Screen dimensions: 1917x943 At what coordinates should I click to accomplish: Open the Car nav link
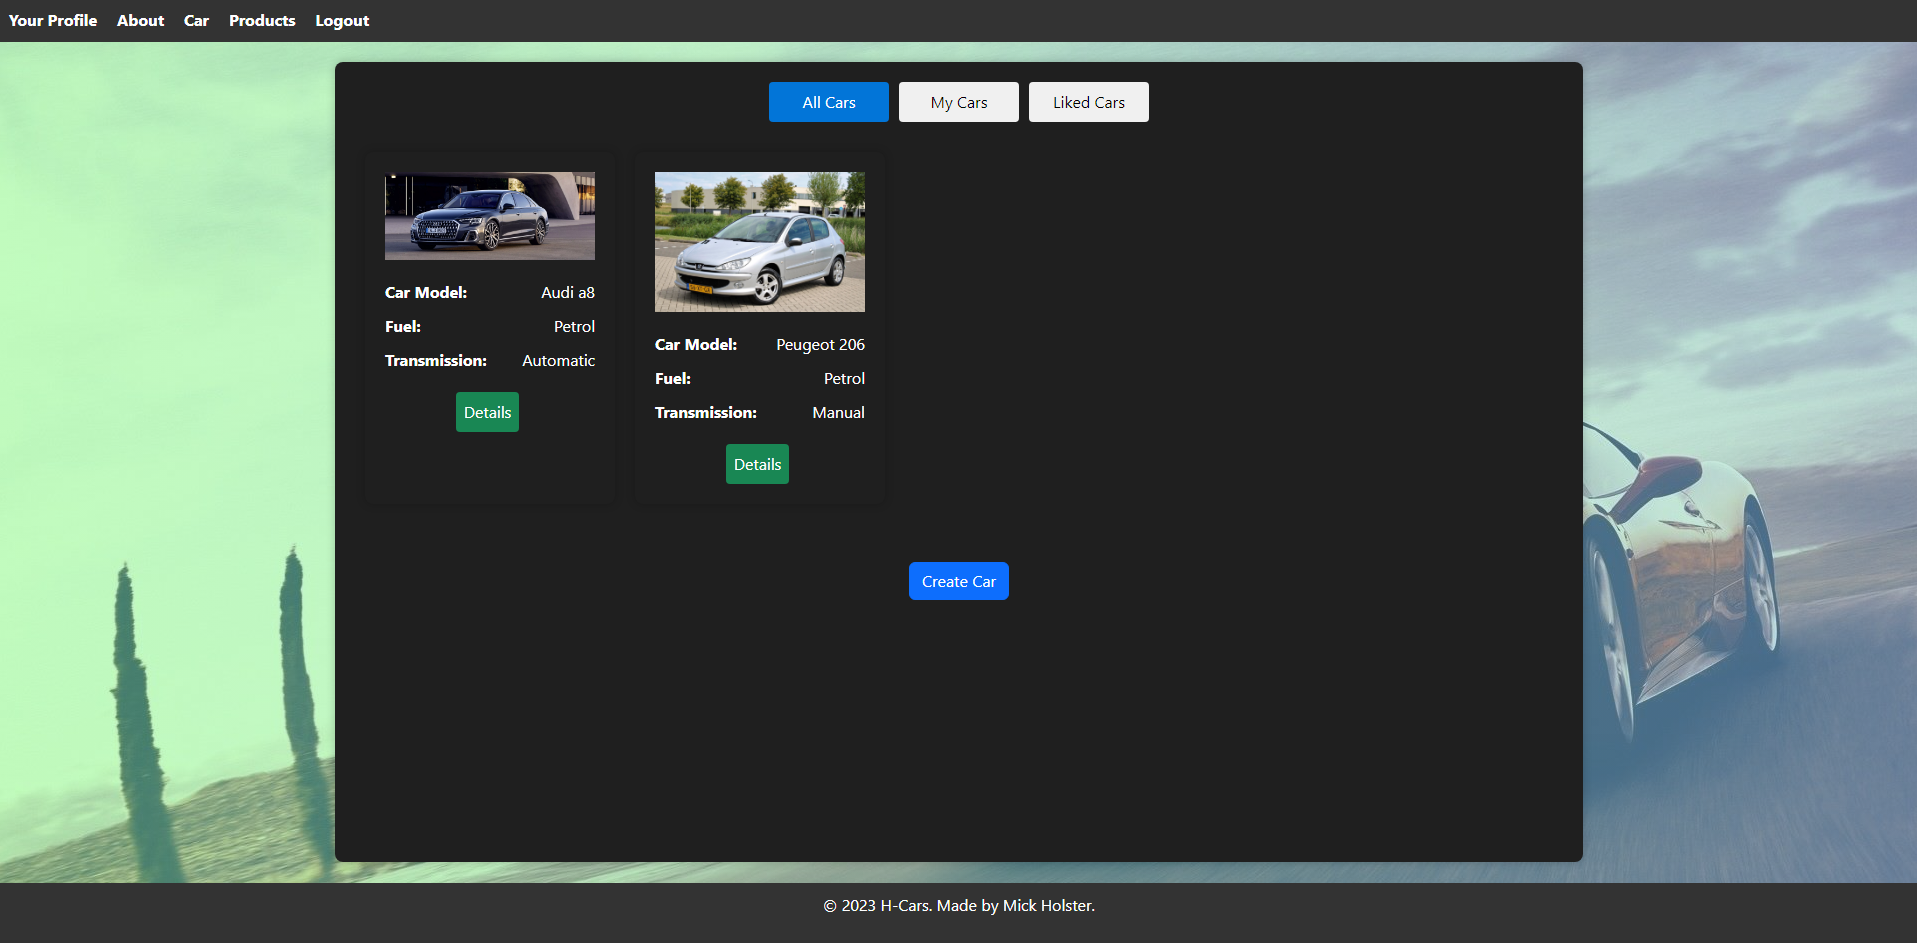pyautogui.click(x=196, y=20)
